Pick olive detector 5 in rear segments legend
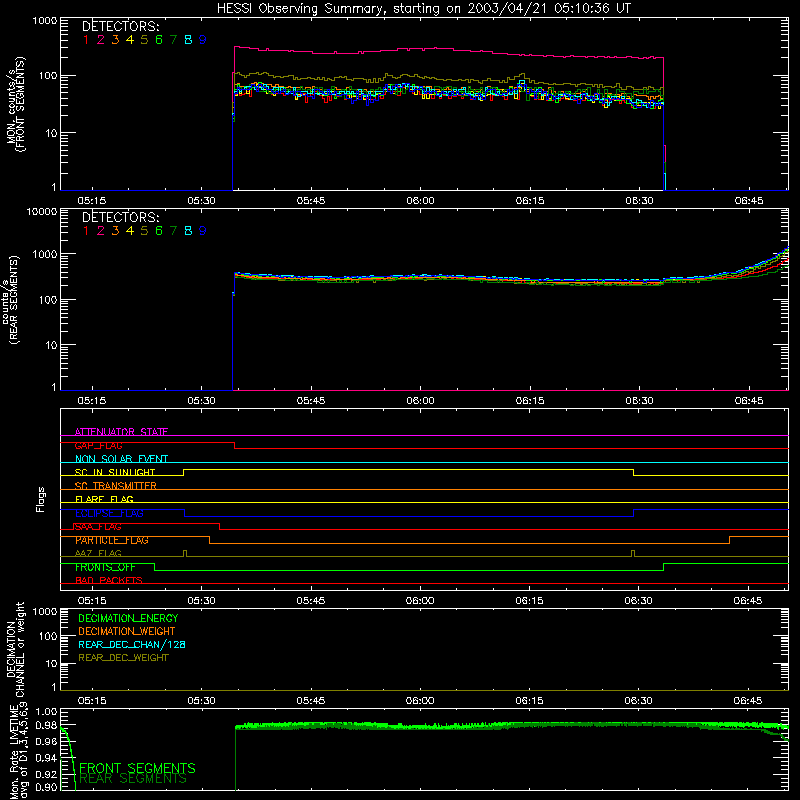Viewport: 800px width, 800px height. 144,231
